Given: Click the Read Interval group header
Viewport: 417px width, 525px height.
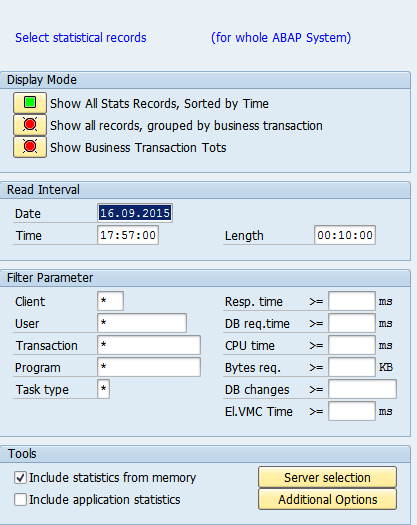Looking at the screenshot, I should [205, 190].
